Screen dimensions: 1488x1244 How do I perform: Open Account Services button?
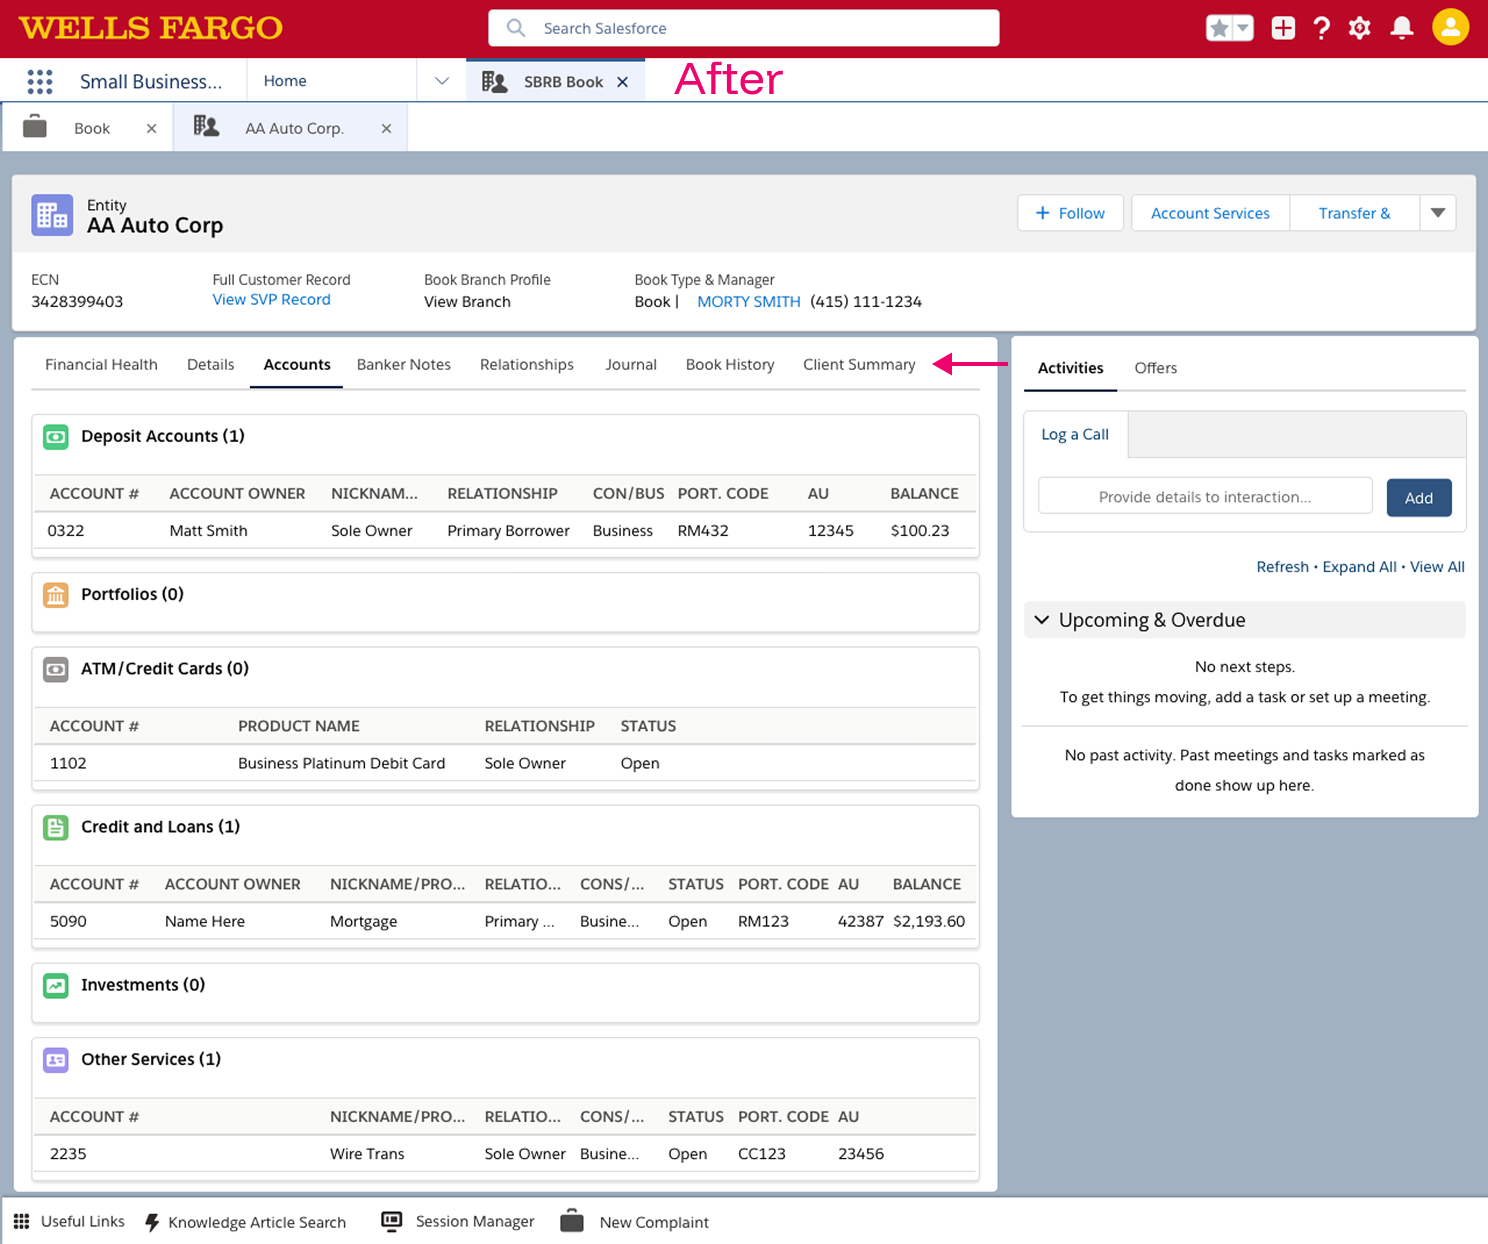coord(1210,213)
